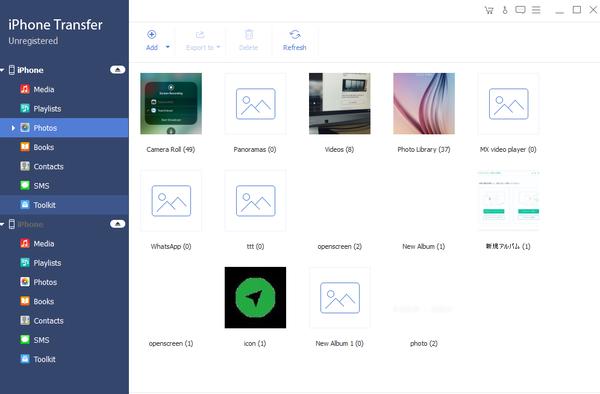
Task: Click the openscreen (1) album label
Action: pos(171,344)
